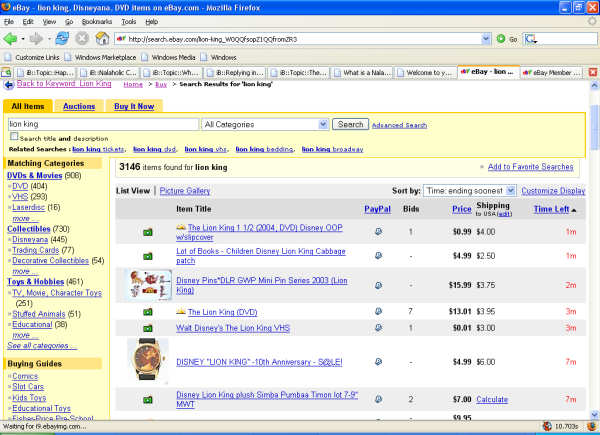Image resolution: width=600 pixels, height=435 pixels.
Task: Click camera icon for The Lion King (DVD)
Action: (x=148, y=312)
